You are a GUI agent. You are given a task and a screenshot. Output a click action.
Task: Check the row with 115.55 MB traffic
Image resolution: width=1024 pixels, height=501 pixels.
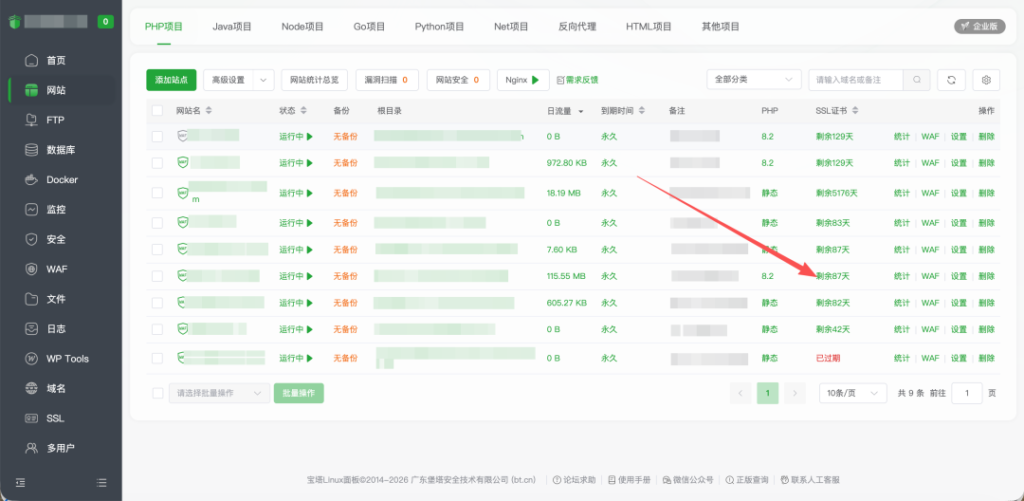pyautogui.click(x=157, y=276)
